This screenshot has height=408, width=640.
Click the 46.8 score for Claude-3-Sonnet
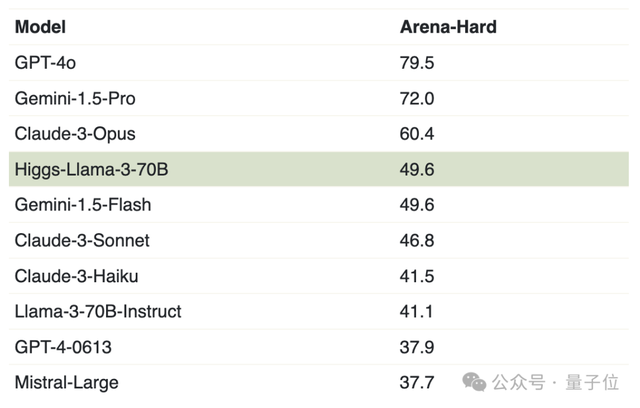417,240
